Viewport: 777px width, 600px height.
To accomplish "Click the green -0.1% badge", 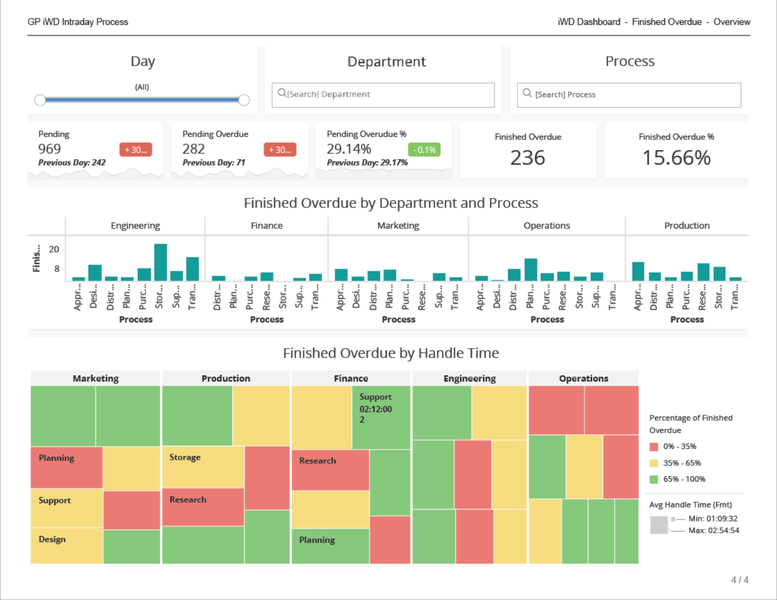I will (x=424, y=150).
